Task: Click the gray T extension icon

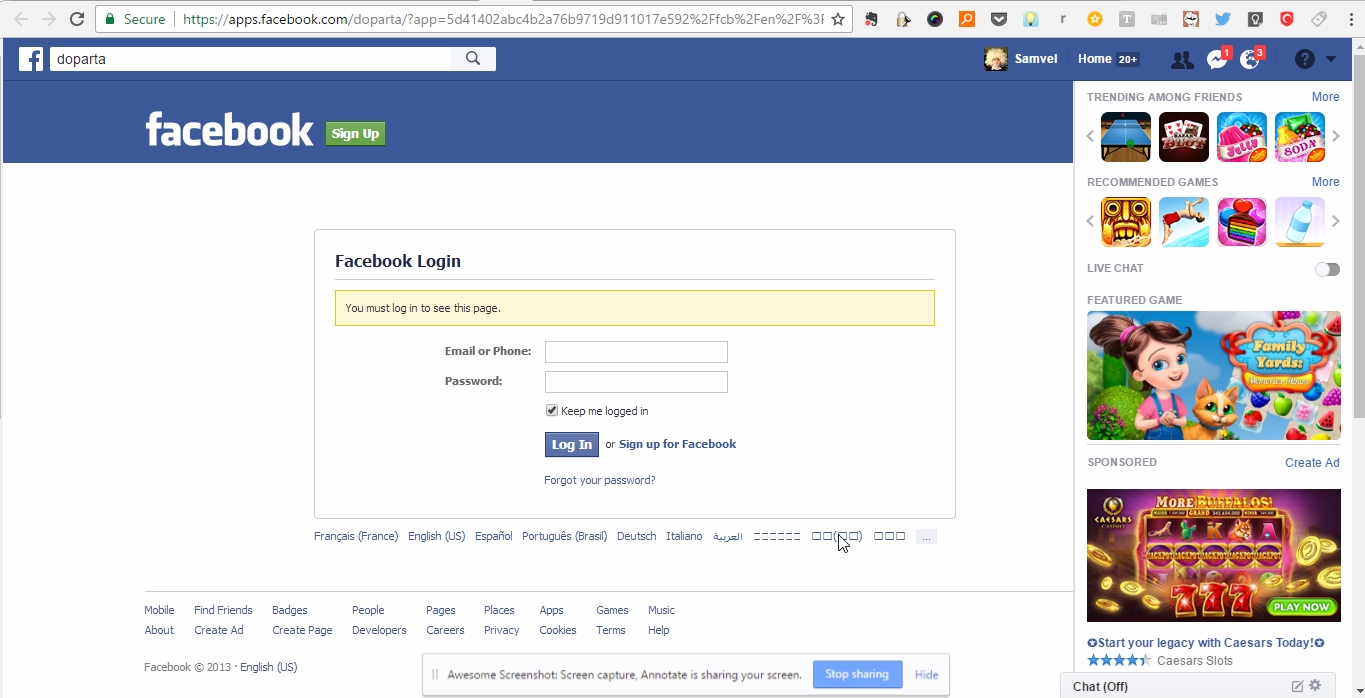Action: (1127, 19)
